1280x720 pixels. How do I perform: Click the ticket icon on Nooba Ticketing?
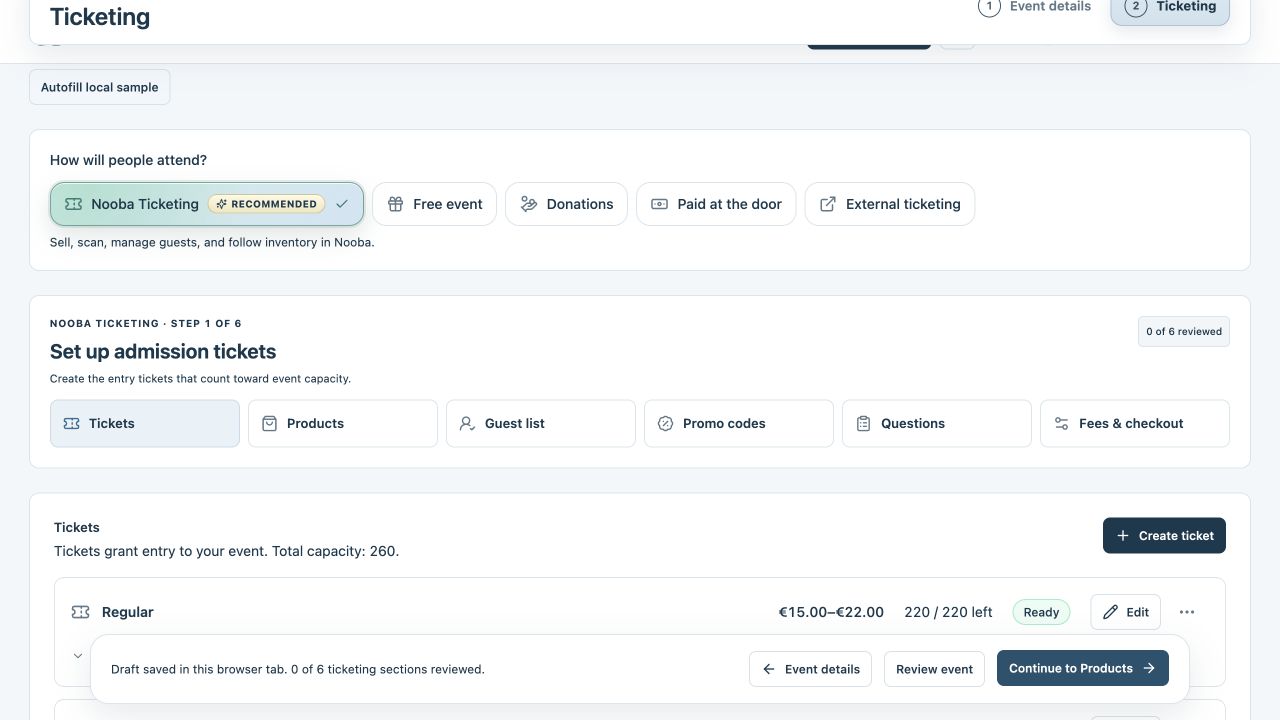click(73, 204)
